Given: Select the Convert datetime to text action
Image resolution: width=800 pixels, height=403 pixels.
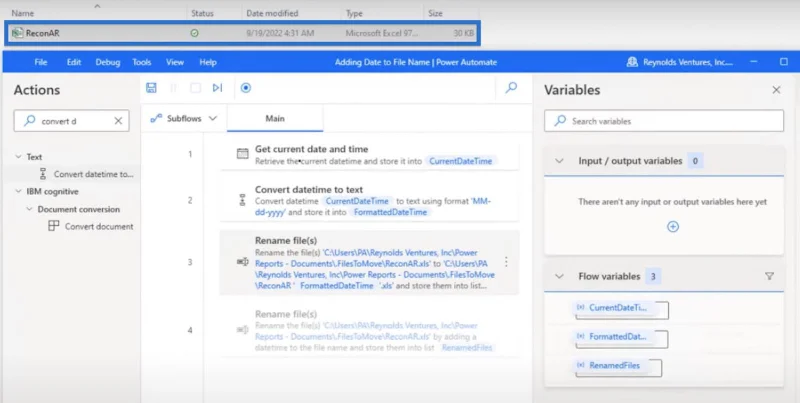Looking at the screenshot, I should [93, 174].
